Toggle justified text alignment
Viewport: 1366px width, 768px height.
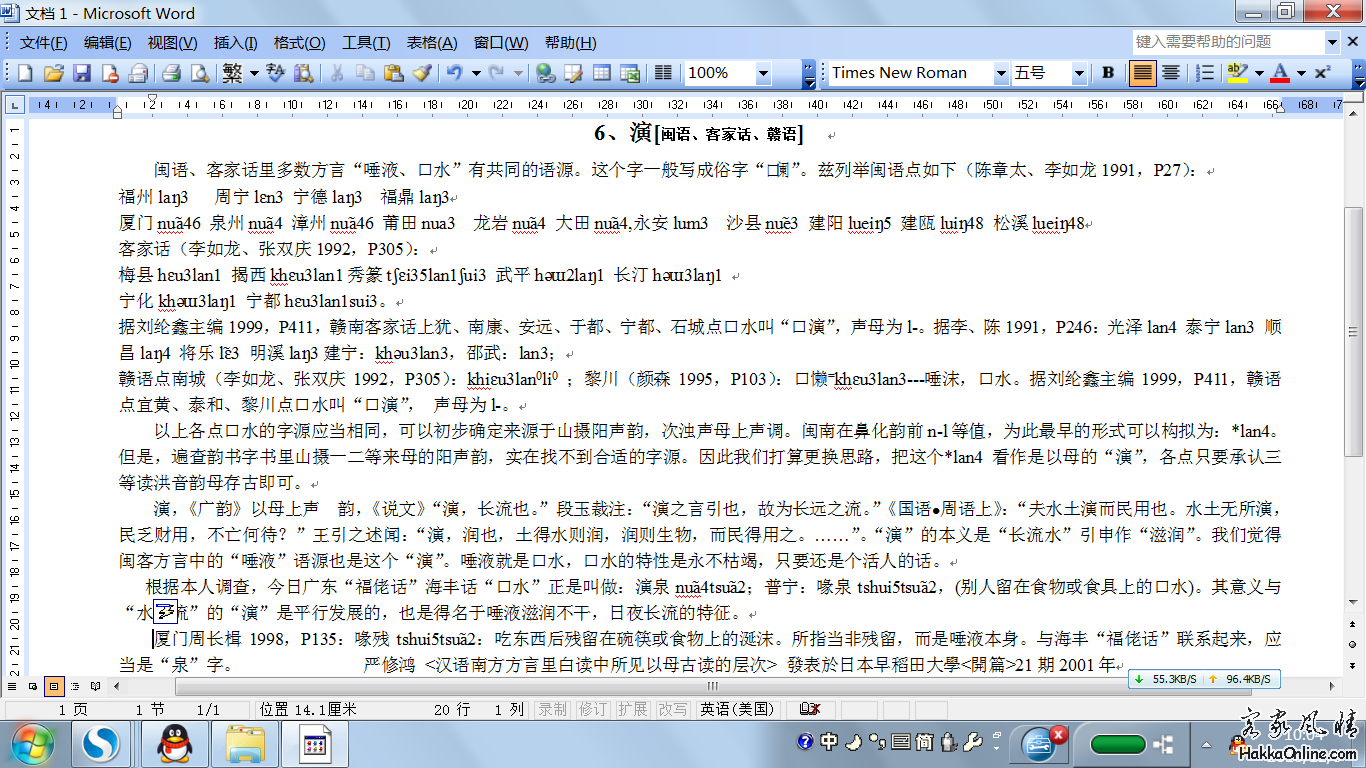(1142, 73)
